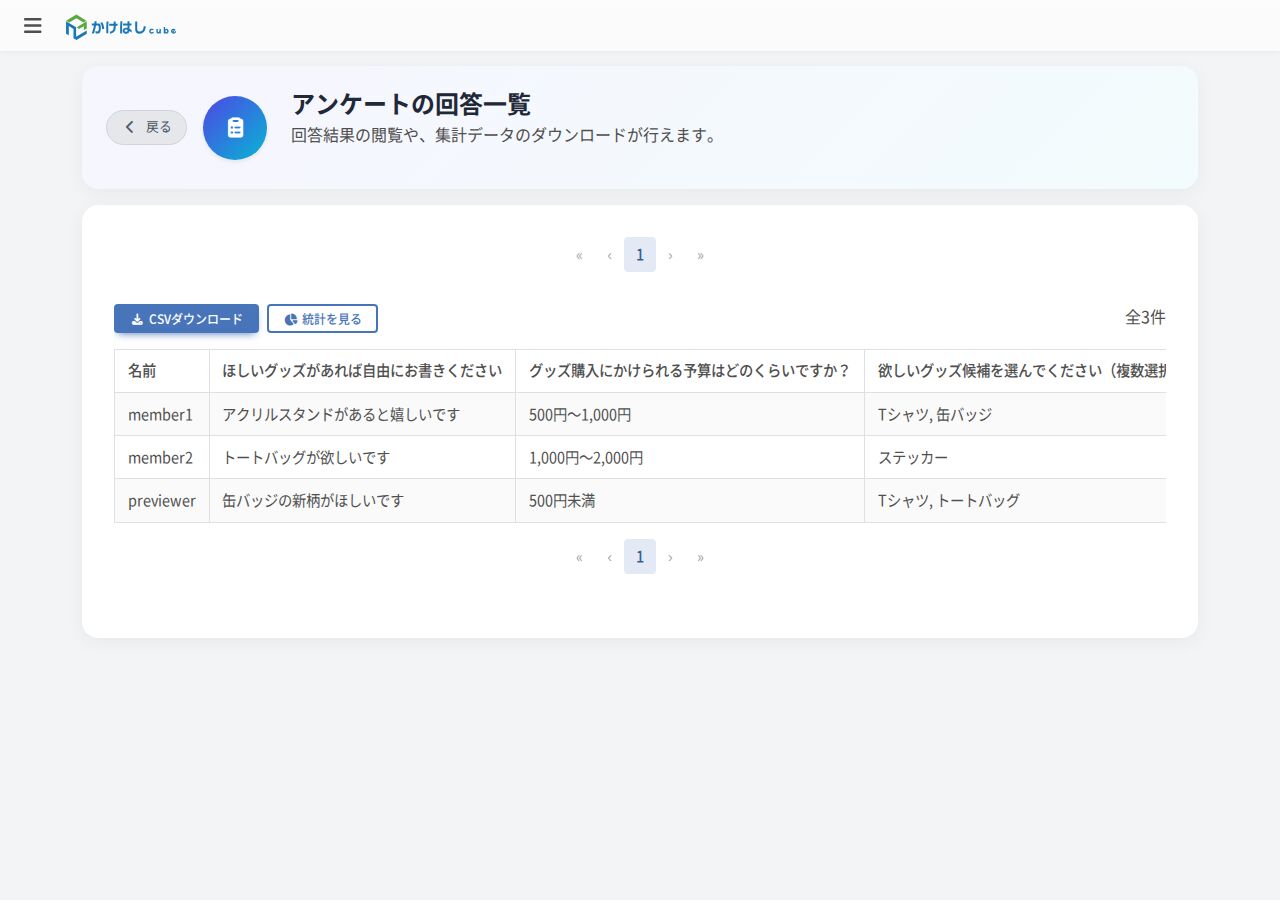Click the 名前 column header
This screenshot has width=1280, height=900.
click(162, 371)
